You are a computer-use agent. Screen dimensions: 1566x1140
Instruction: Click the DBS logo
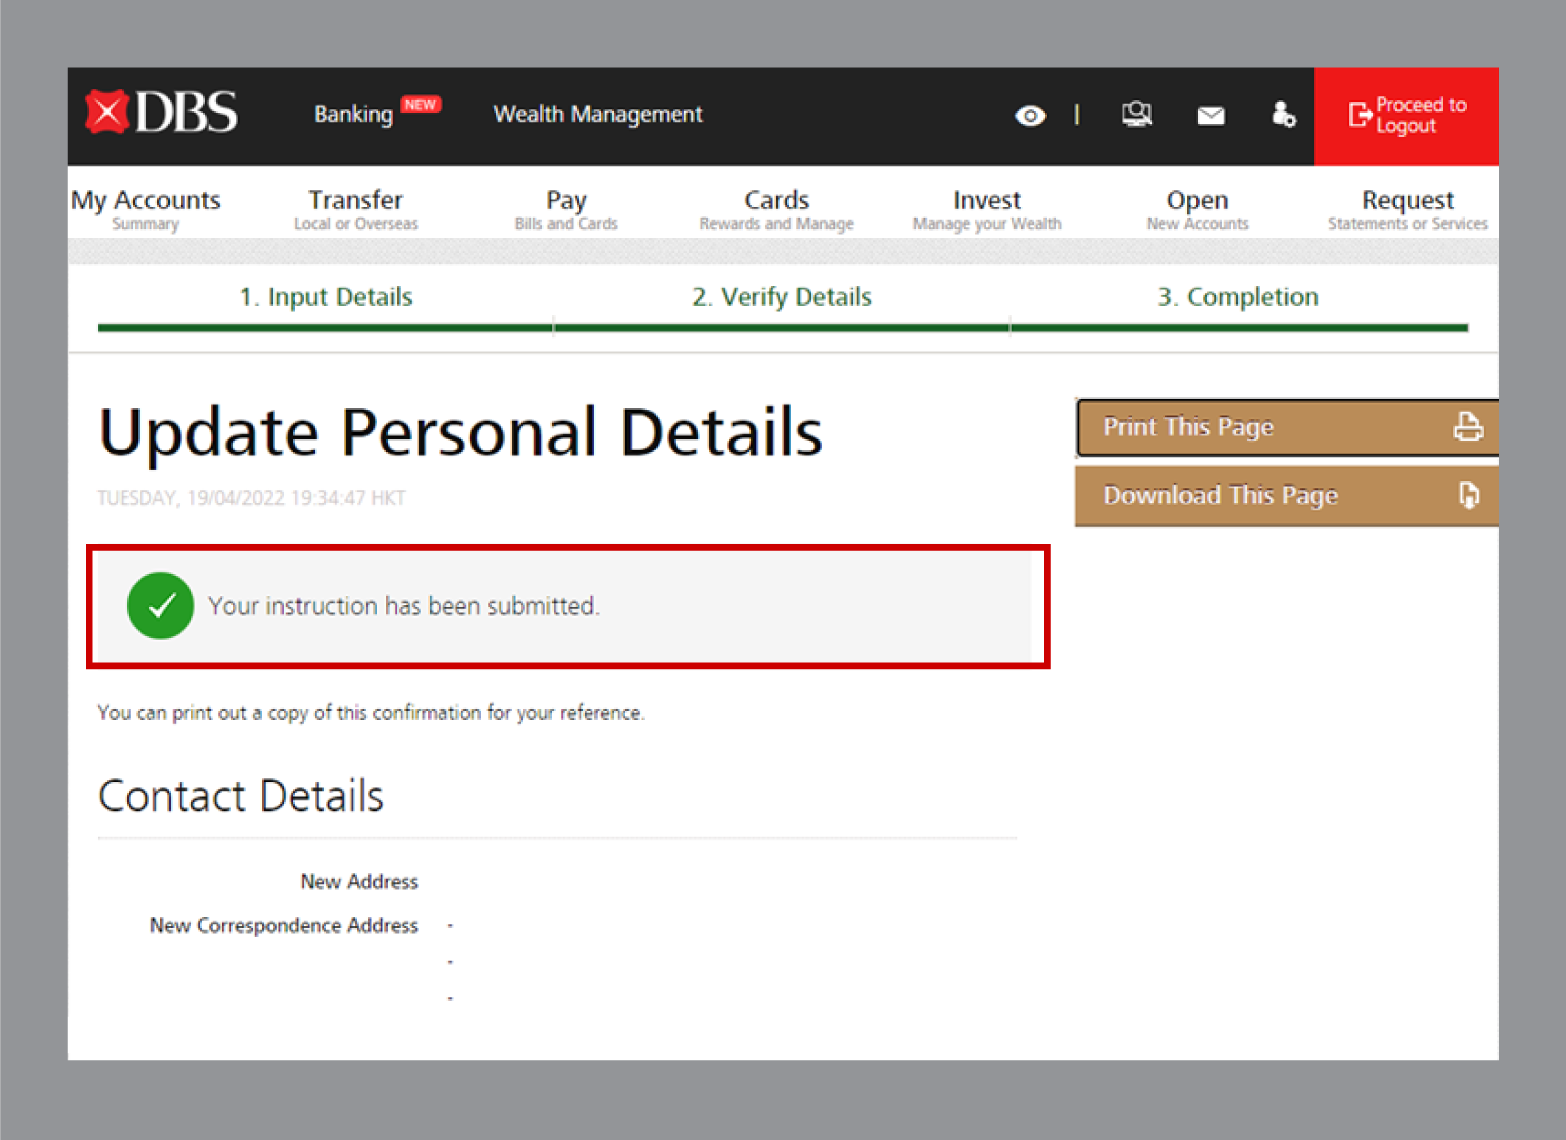pyautogui.click(x=162, y=112)
